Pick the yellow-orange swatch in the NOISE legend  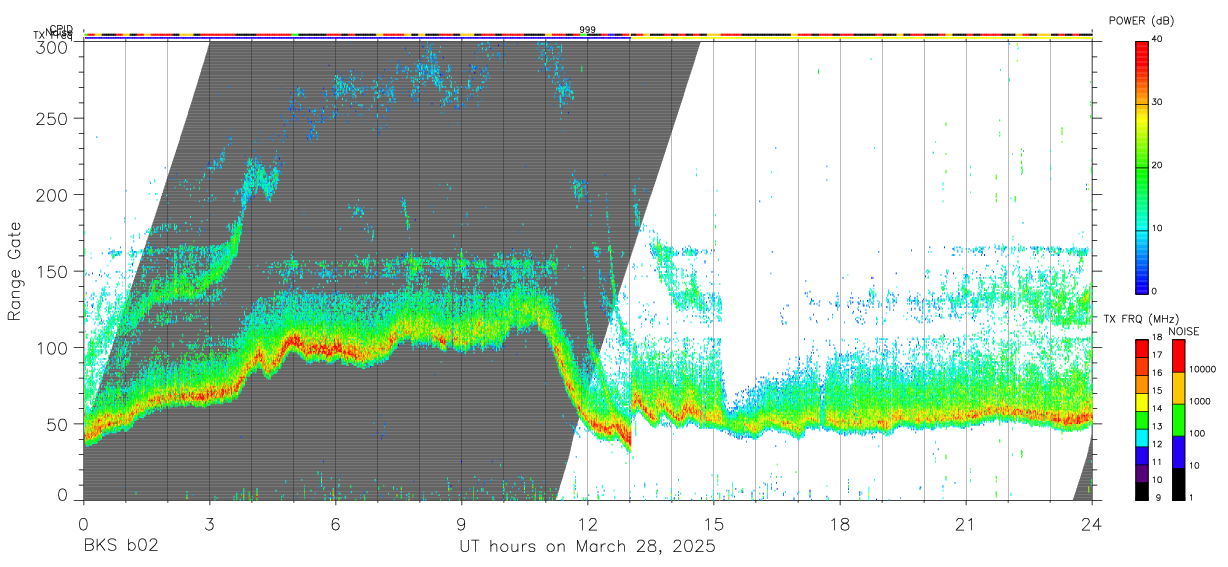1178,387
